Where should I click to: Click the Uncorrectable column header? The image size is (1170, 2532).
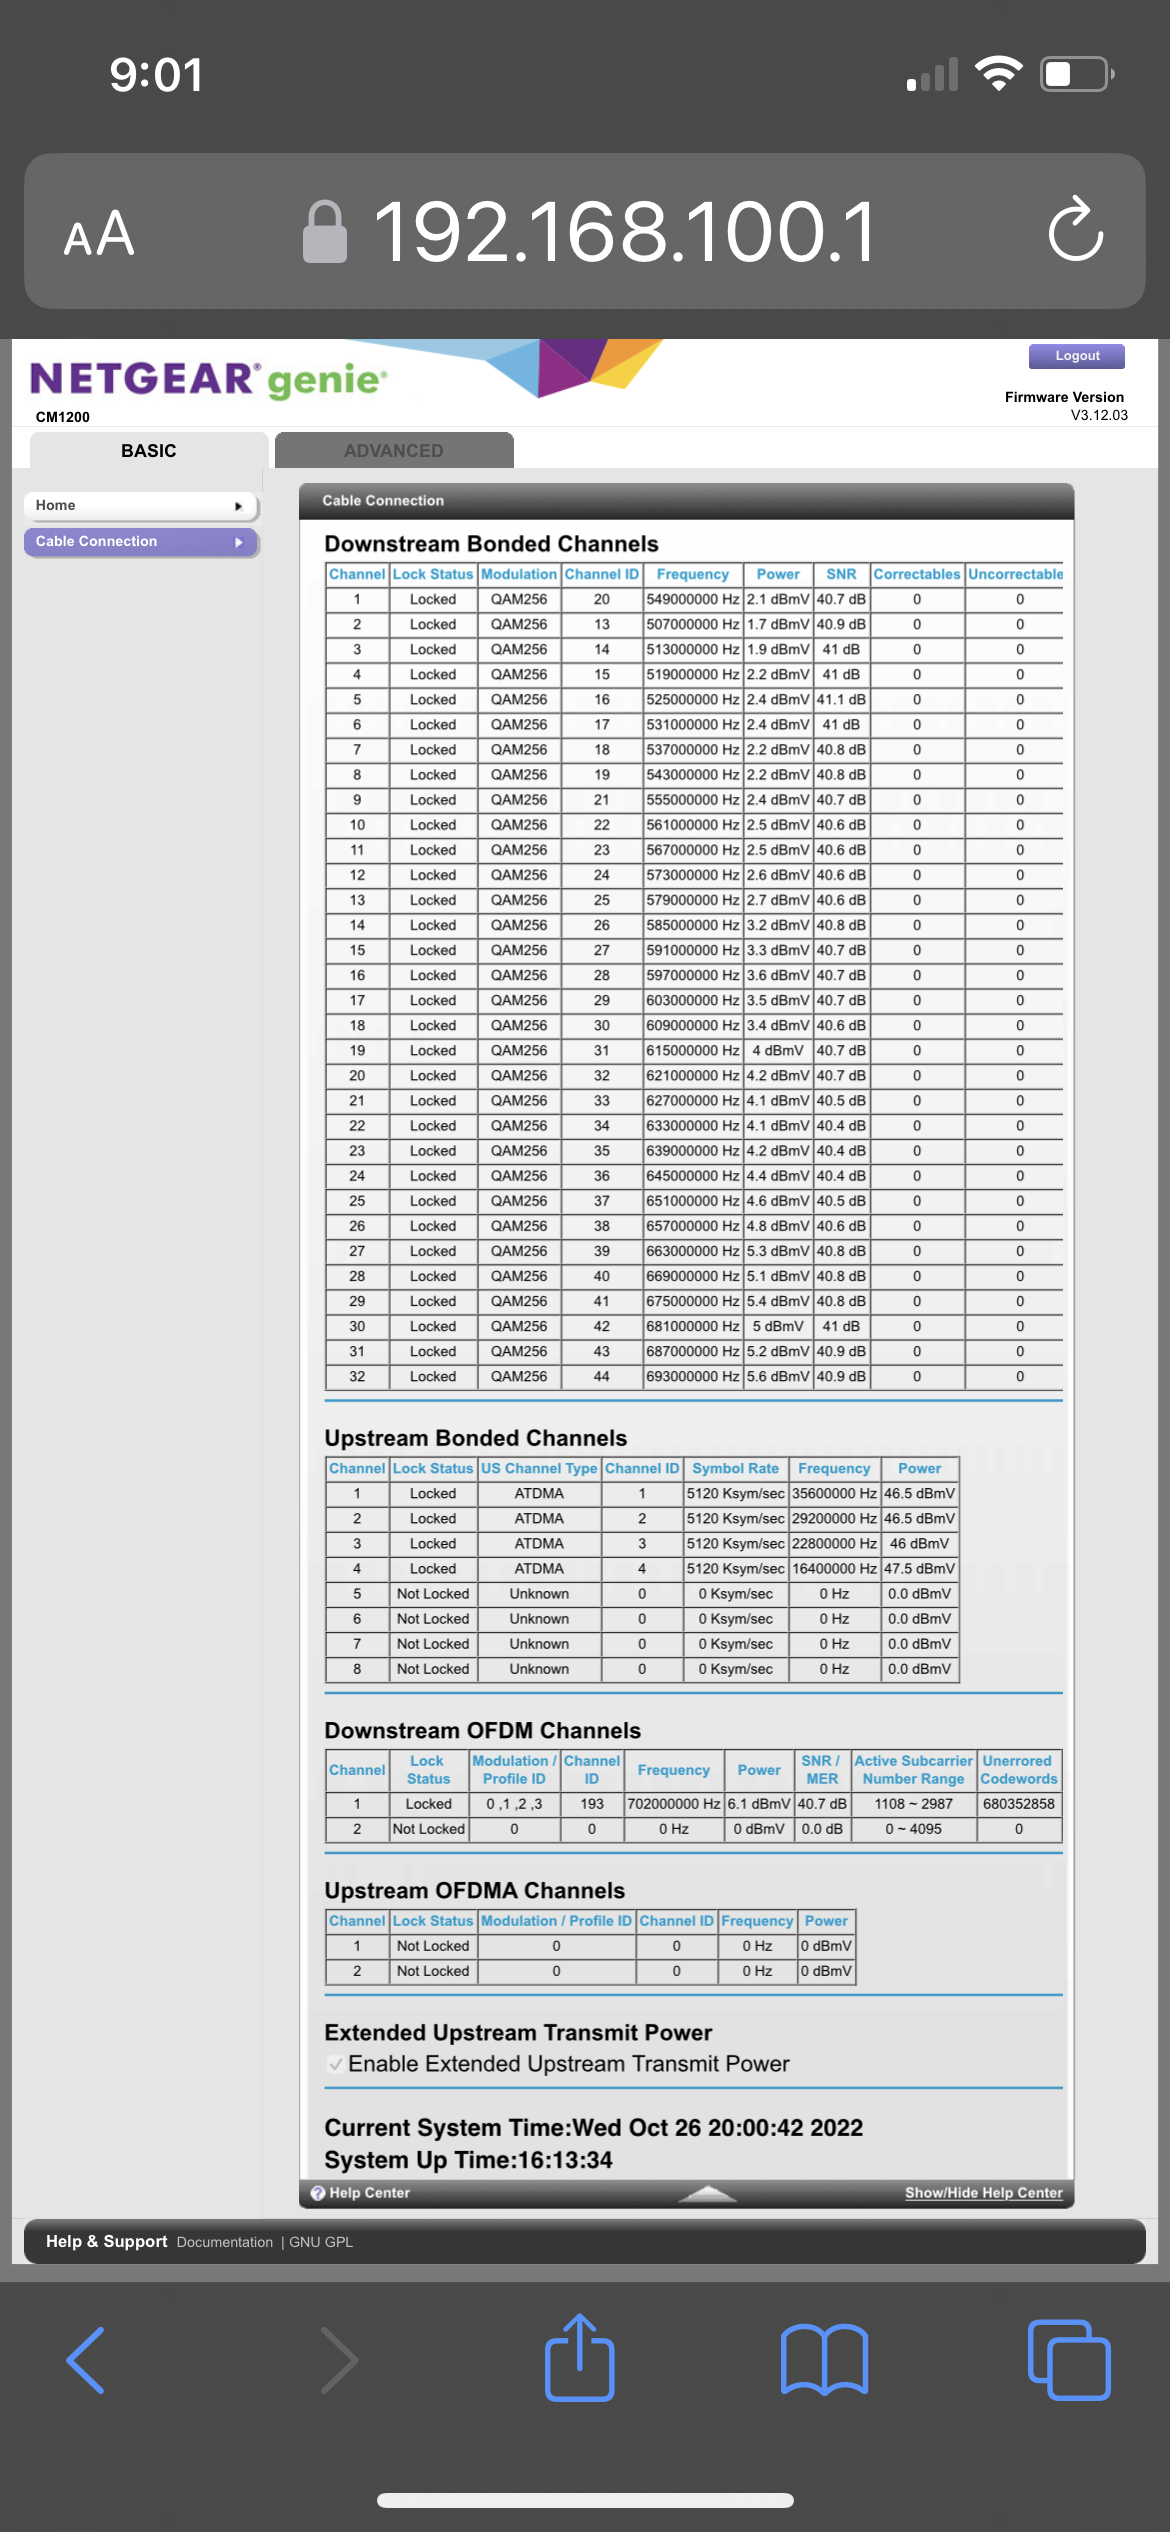(x=1015, y=574)
